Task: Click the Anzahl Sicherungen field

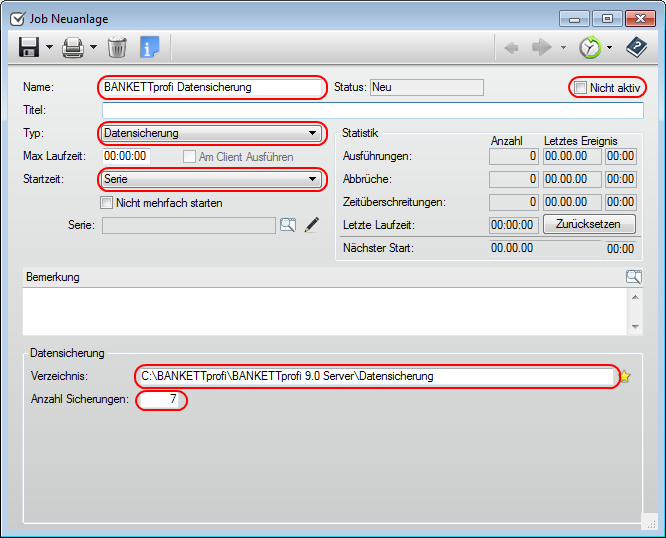Action: click(162, 400)
